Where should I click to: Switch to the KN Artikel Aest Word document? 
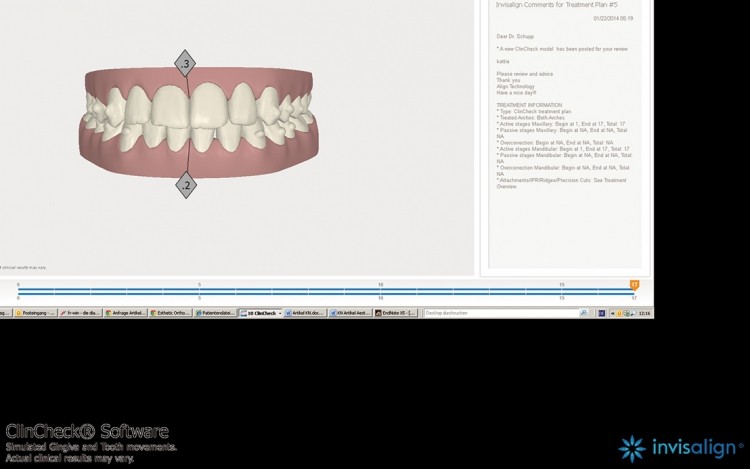(x=350, y=313)
